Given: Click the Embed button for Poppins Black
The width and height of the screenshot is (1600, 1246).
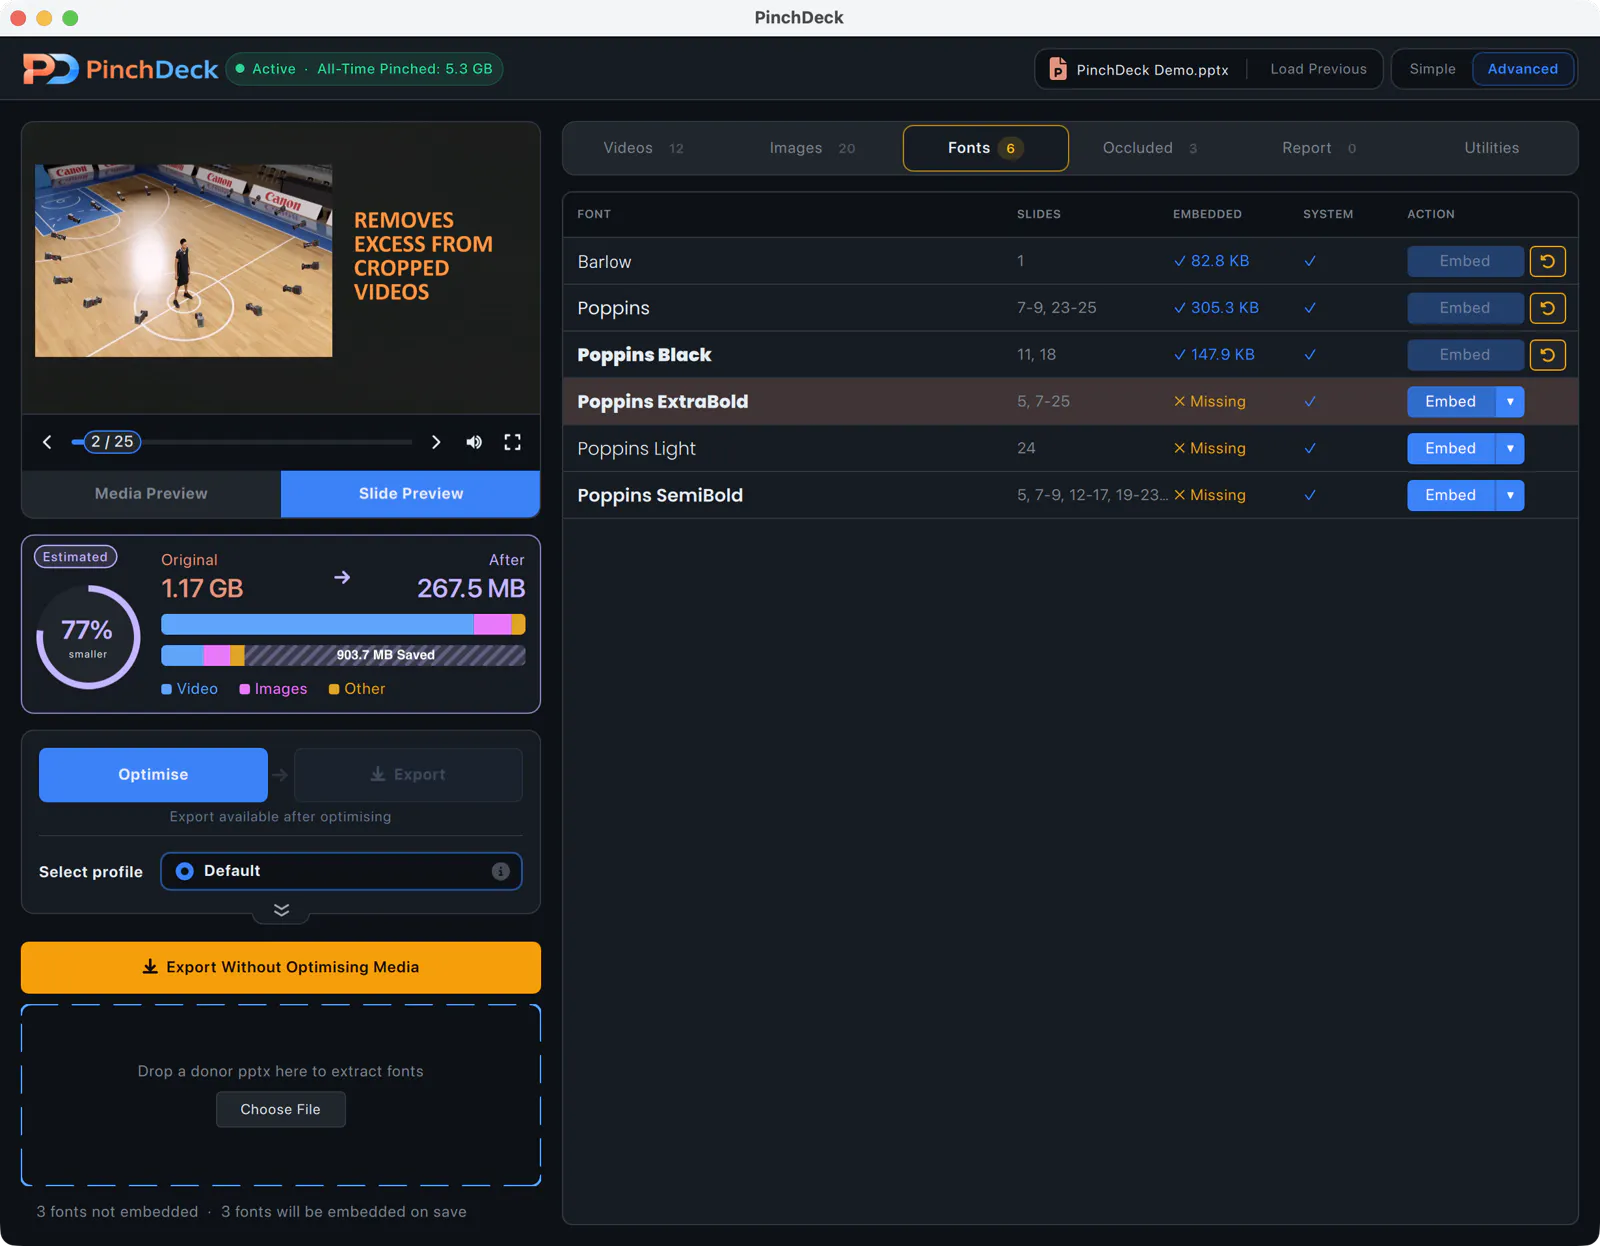Looking at the screenshot, I should [x=1465, y=355].
